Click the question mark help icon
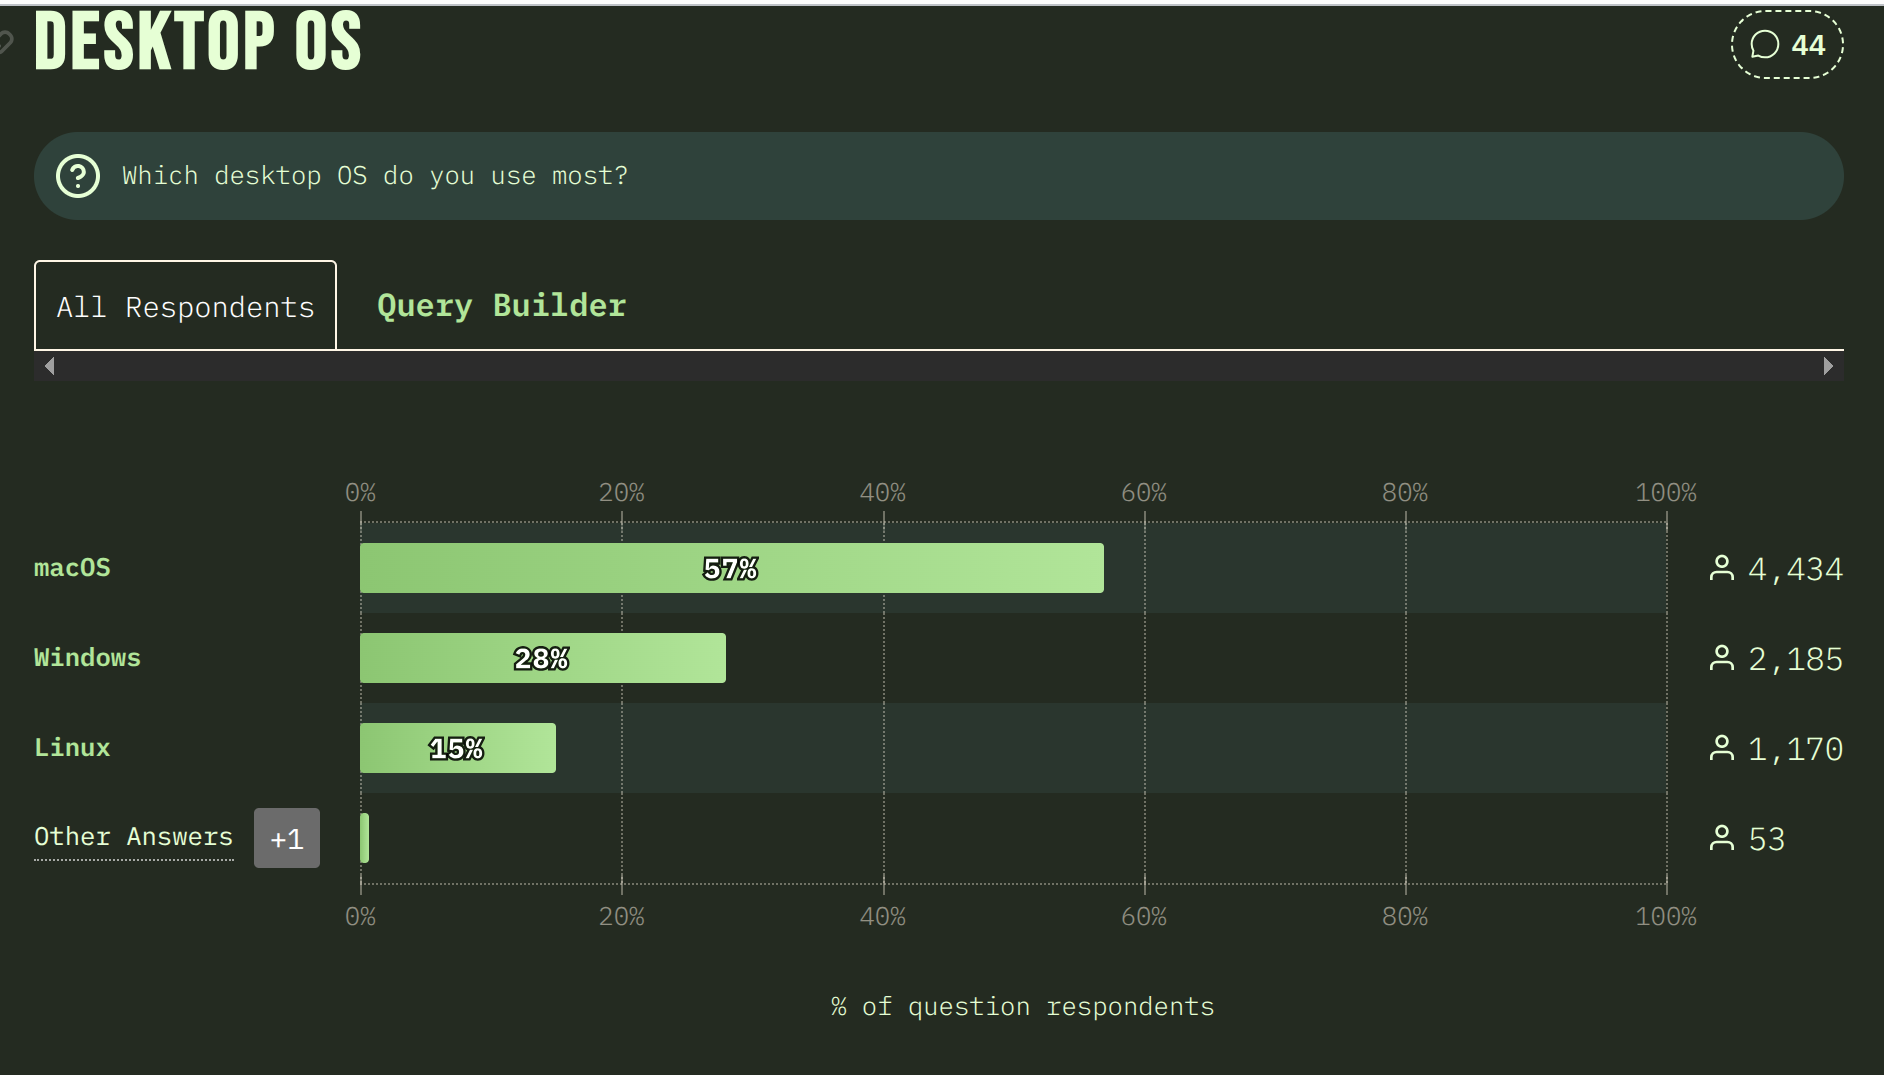 pos(78,176)
